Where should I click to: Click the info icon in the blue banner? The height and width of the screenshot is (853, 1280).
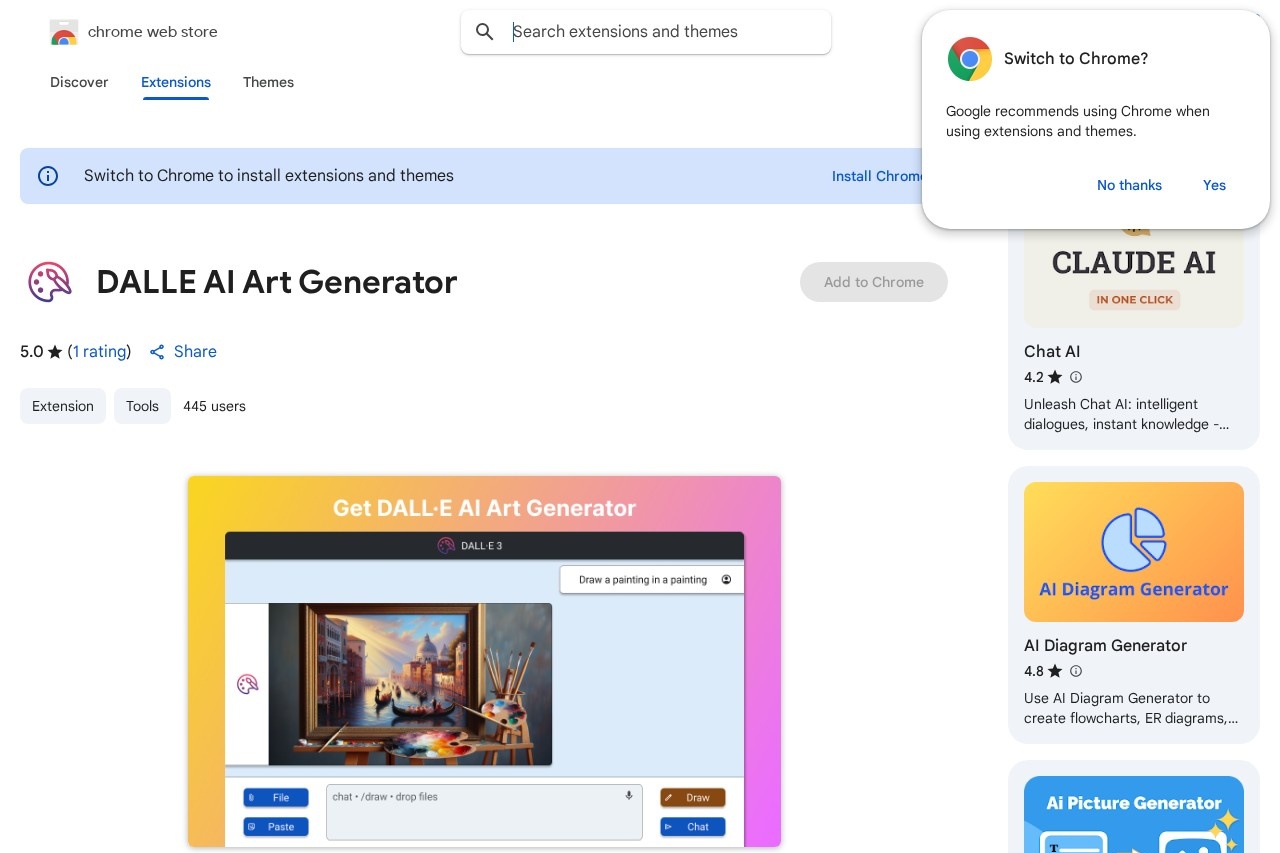(x=48, y=176)
